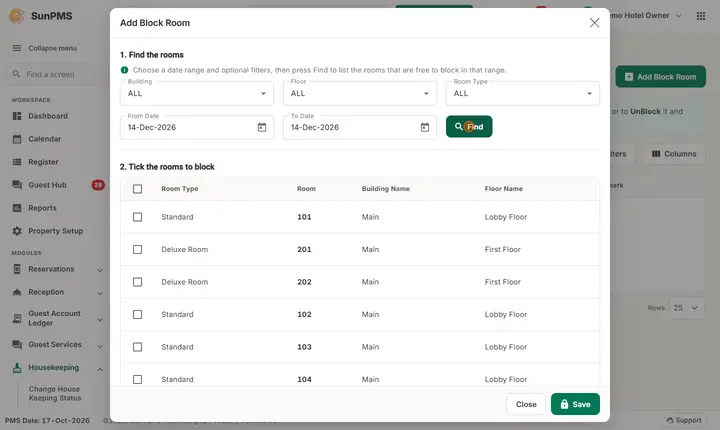The width and height of the screenshot is (720, 430).
Task: Tick the select-all checkbox in table header
Action: [x=137, y=189]
